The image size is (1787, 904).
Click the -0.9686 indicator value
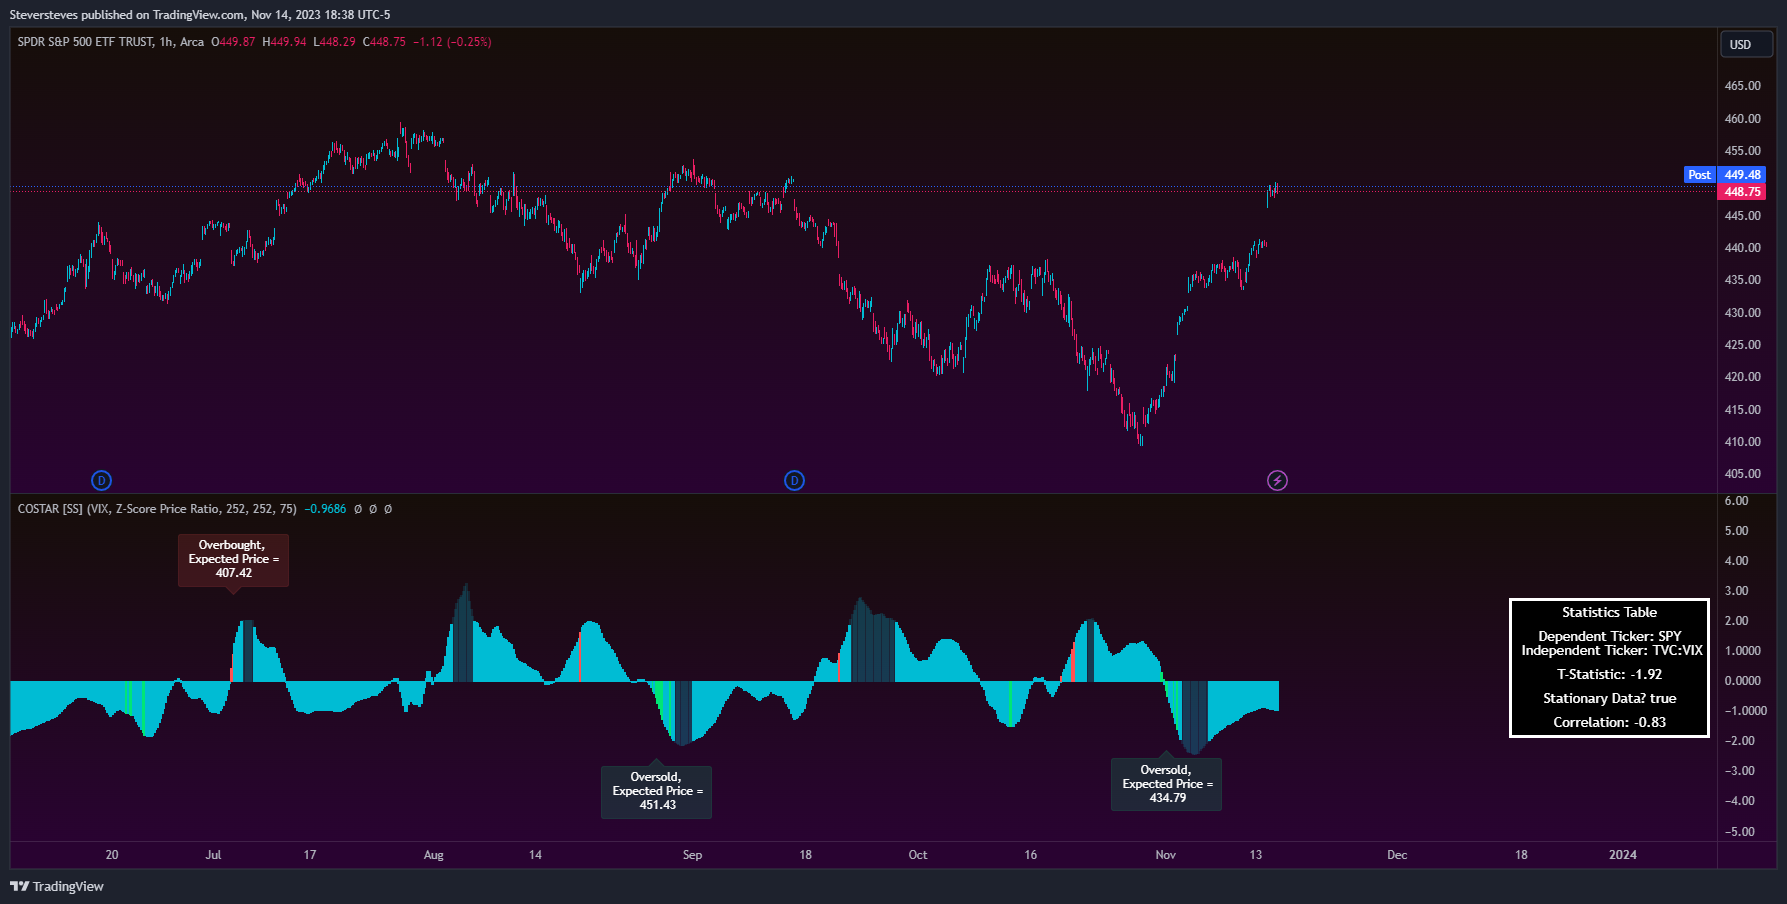tap(325, 509)
